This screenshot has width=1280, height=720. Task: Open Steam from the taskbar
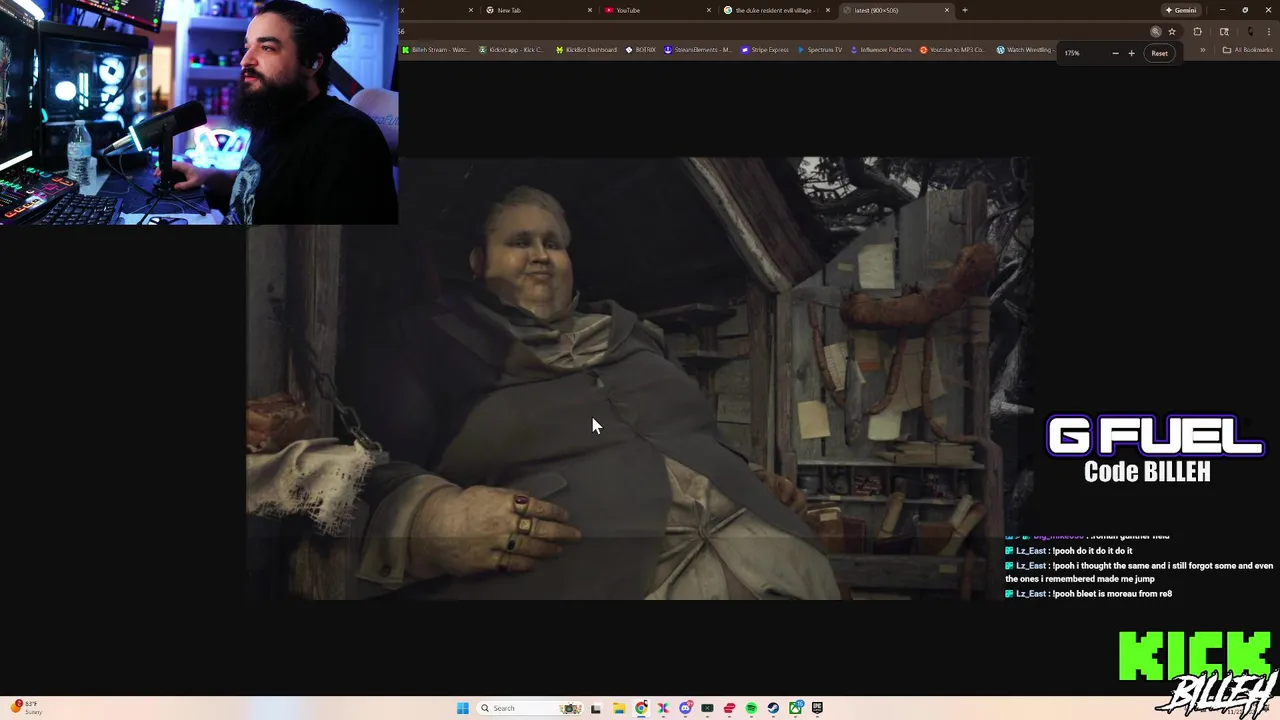[x=773, y=708]
